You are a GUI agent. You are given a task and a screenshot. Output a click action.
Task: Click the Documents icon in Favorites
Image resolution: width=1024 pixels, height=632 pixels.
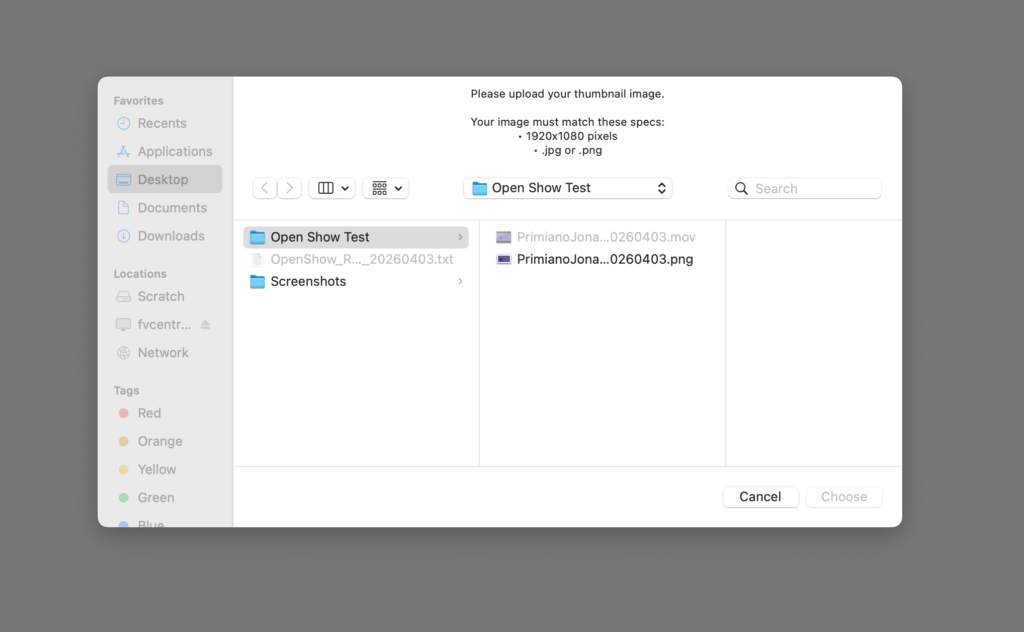point(124,208)
